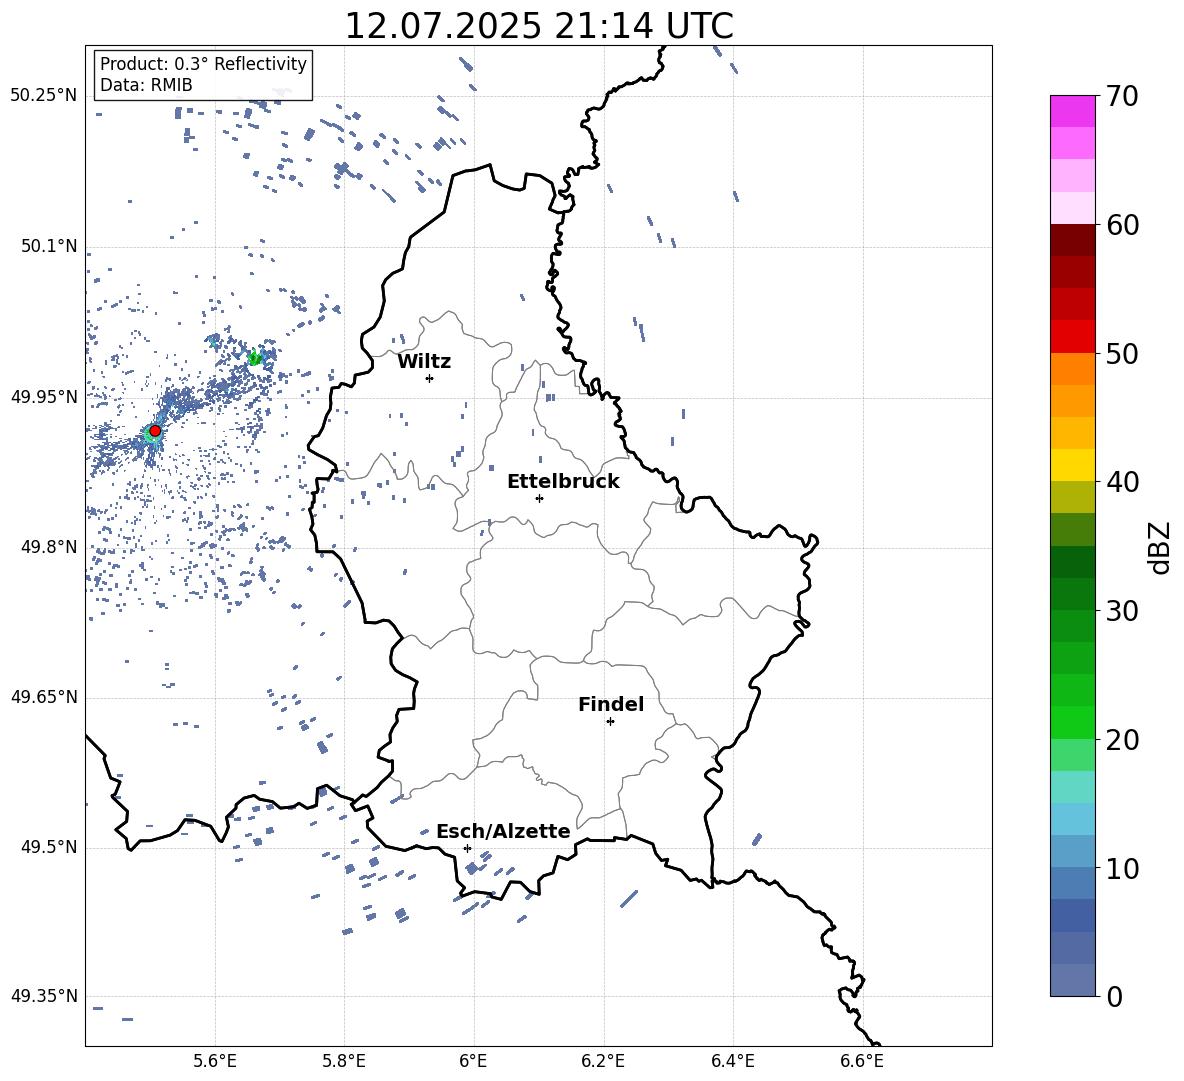1184x1081 pixels.
Task: Click the 49.95°N latitude label
Action: tap(44, 396)
